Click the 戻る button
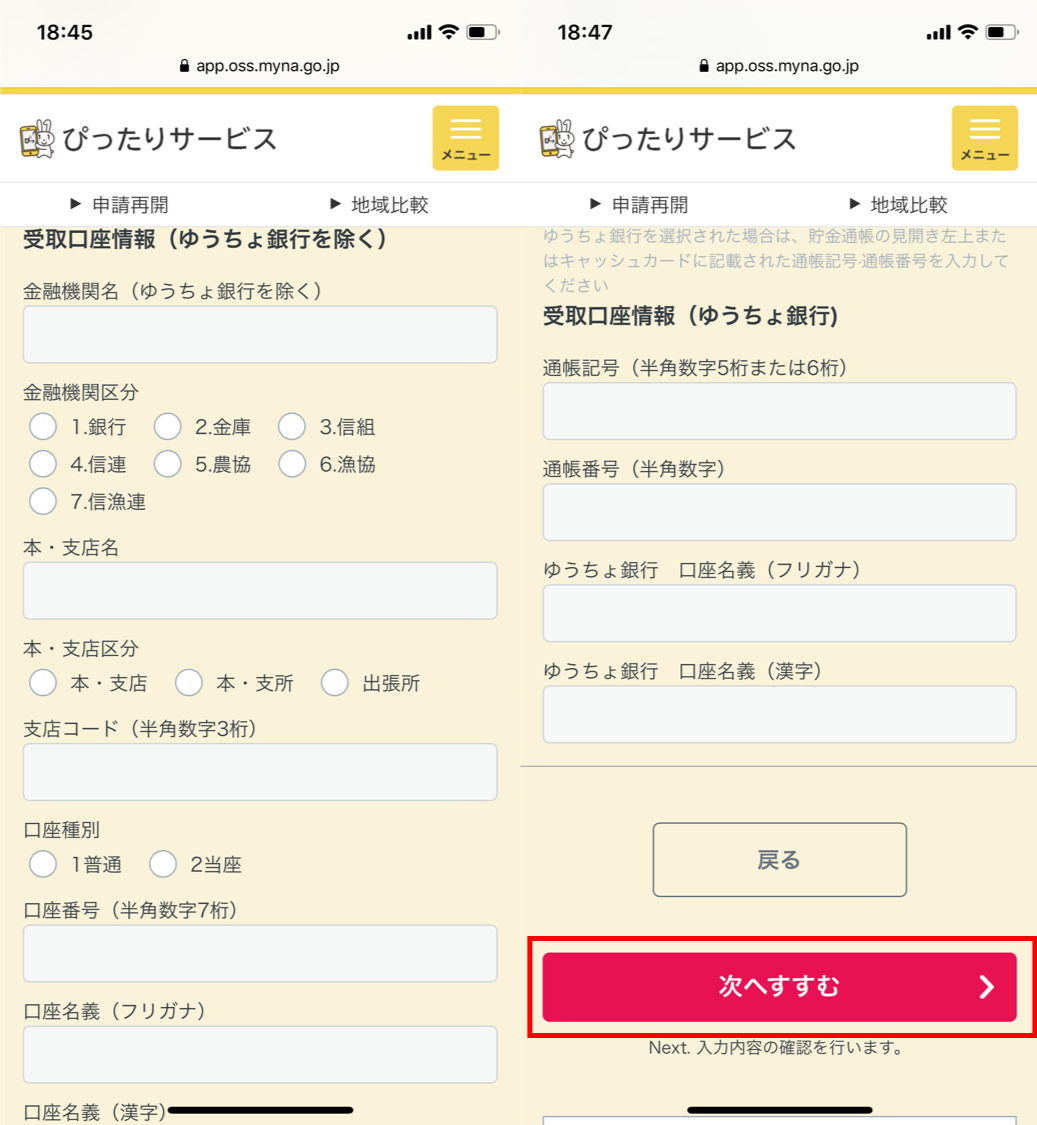Screen dimensions: 1037x1125 click(779, 860)
